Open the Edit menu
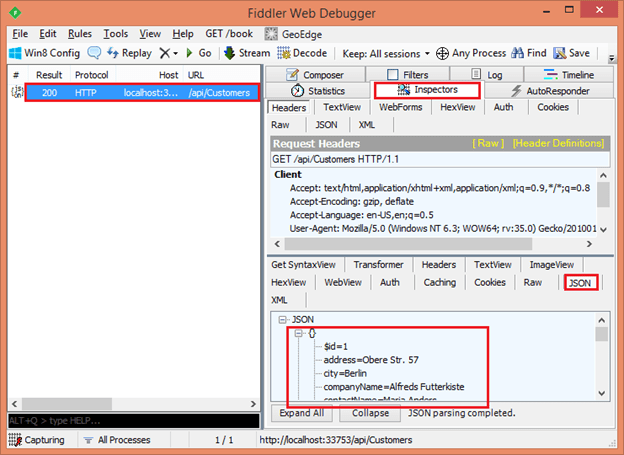Viewport: 624px width, 455px height. (x=48, y=34)
